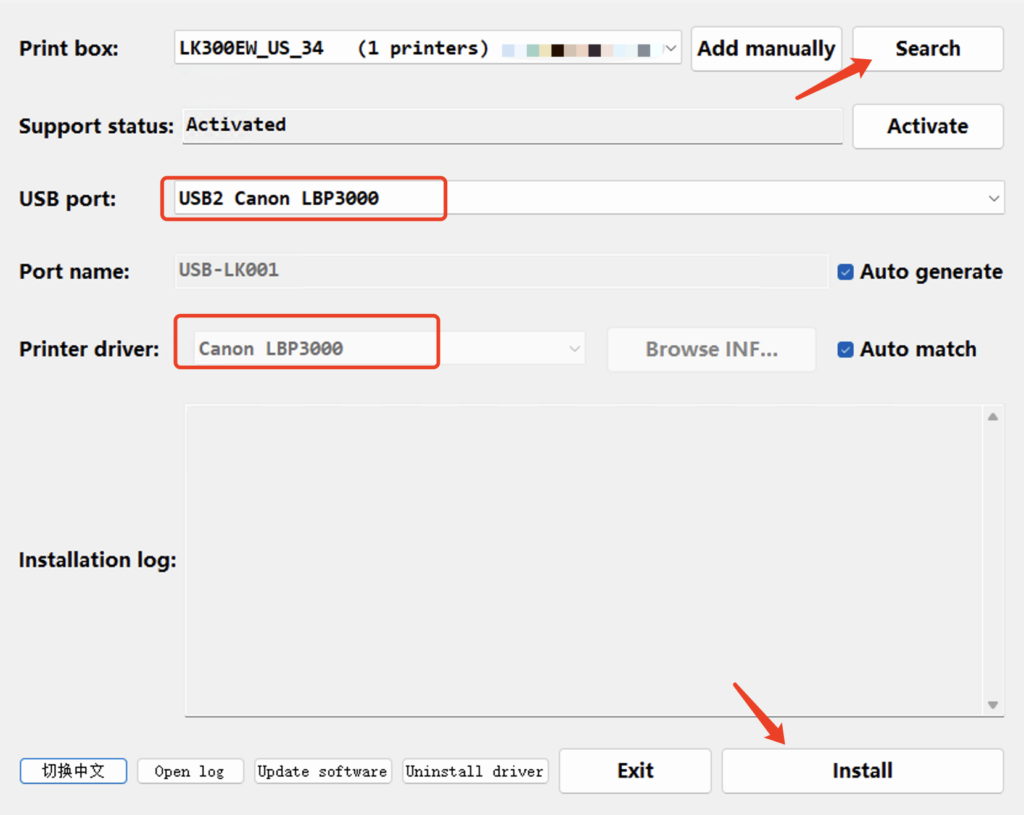The height and width of the screenshot is (815, 1024).
Task: Start installation with the Install button
Action: coord(862,771)
